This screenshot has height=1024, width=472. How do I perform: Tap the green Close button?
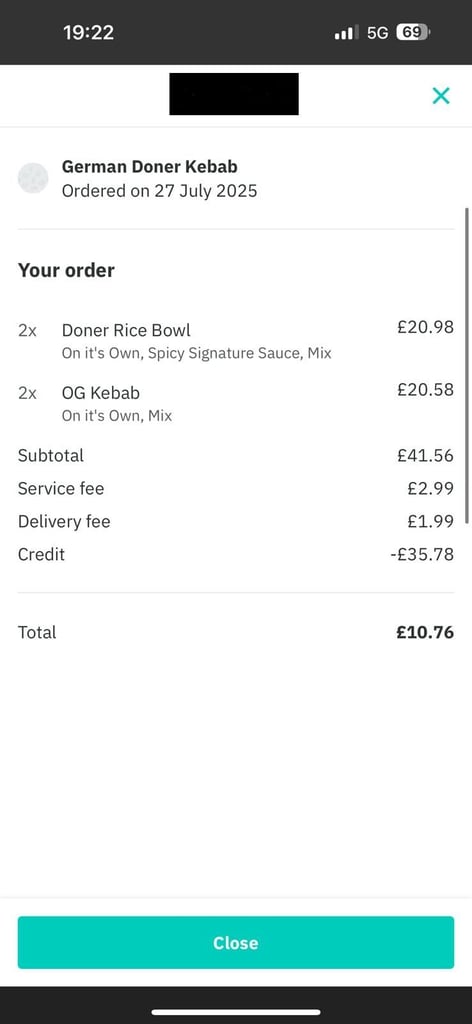point(236,942)
